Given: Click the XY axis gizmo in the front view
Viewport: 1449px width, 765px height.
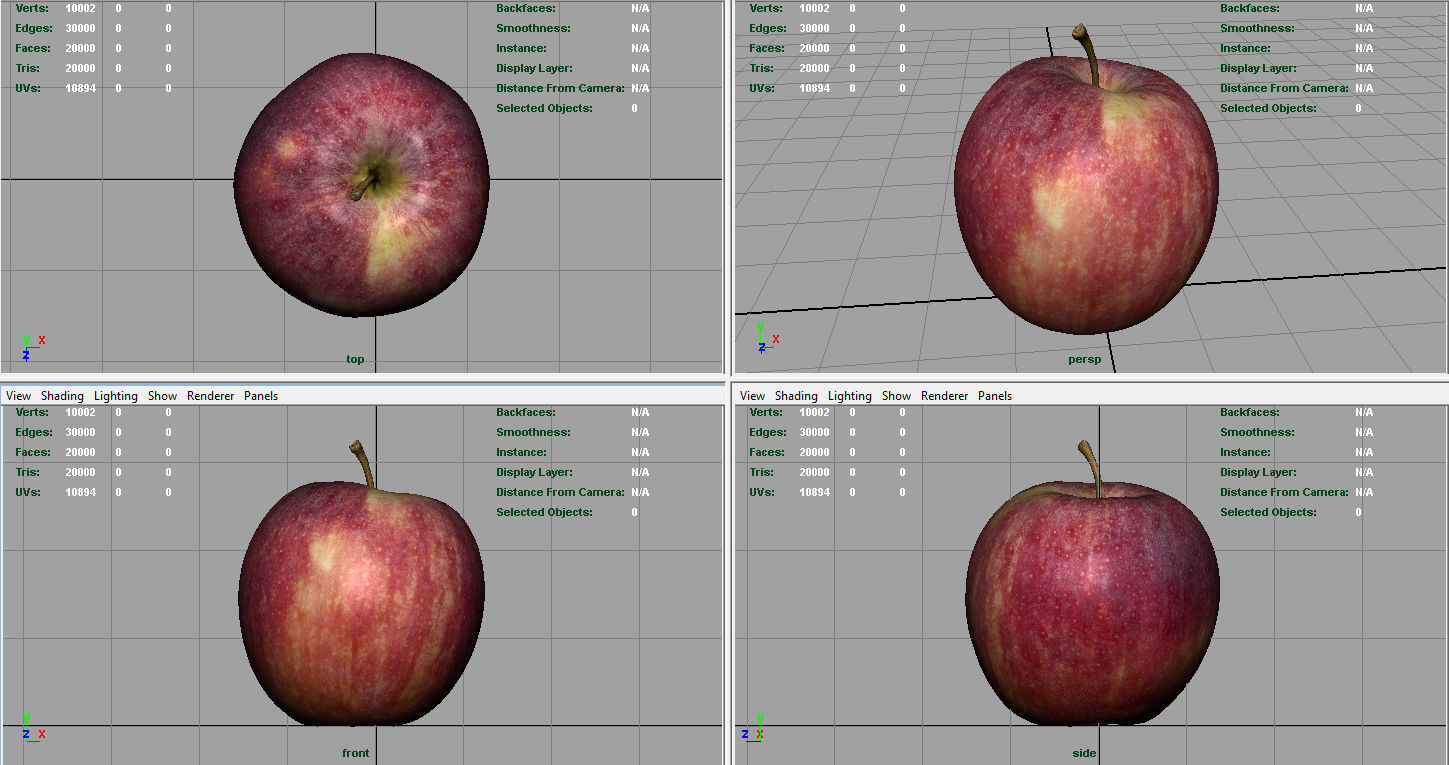Looking at the screenshot, I should [32, 727].
